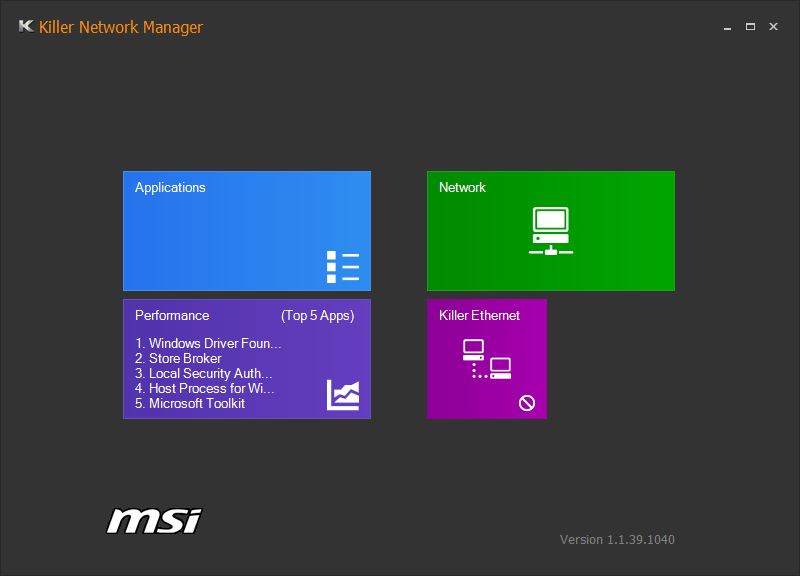Open the Applications list icon

click(342, 267)
